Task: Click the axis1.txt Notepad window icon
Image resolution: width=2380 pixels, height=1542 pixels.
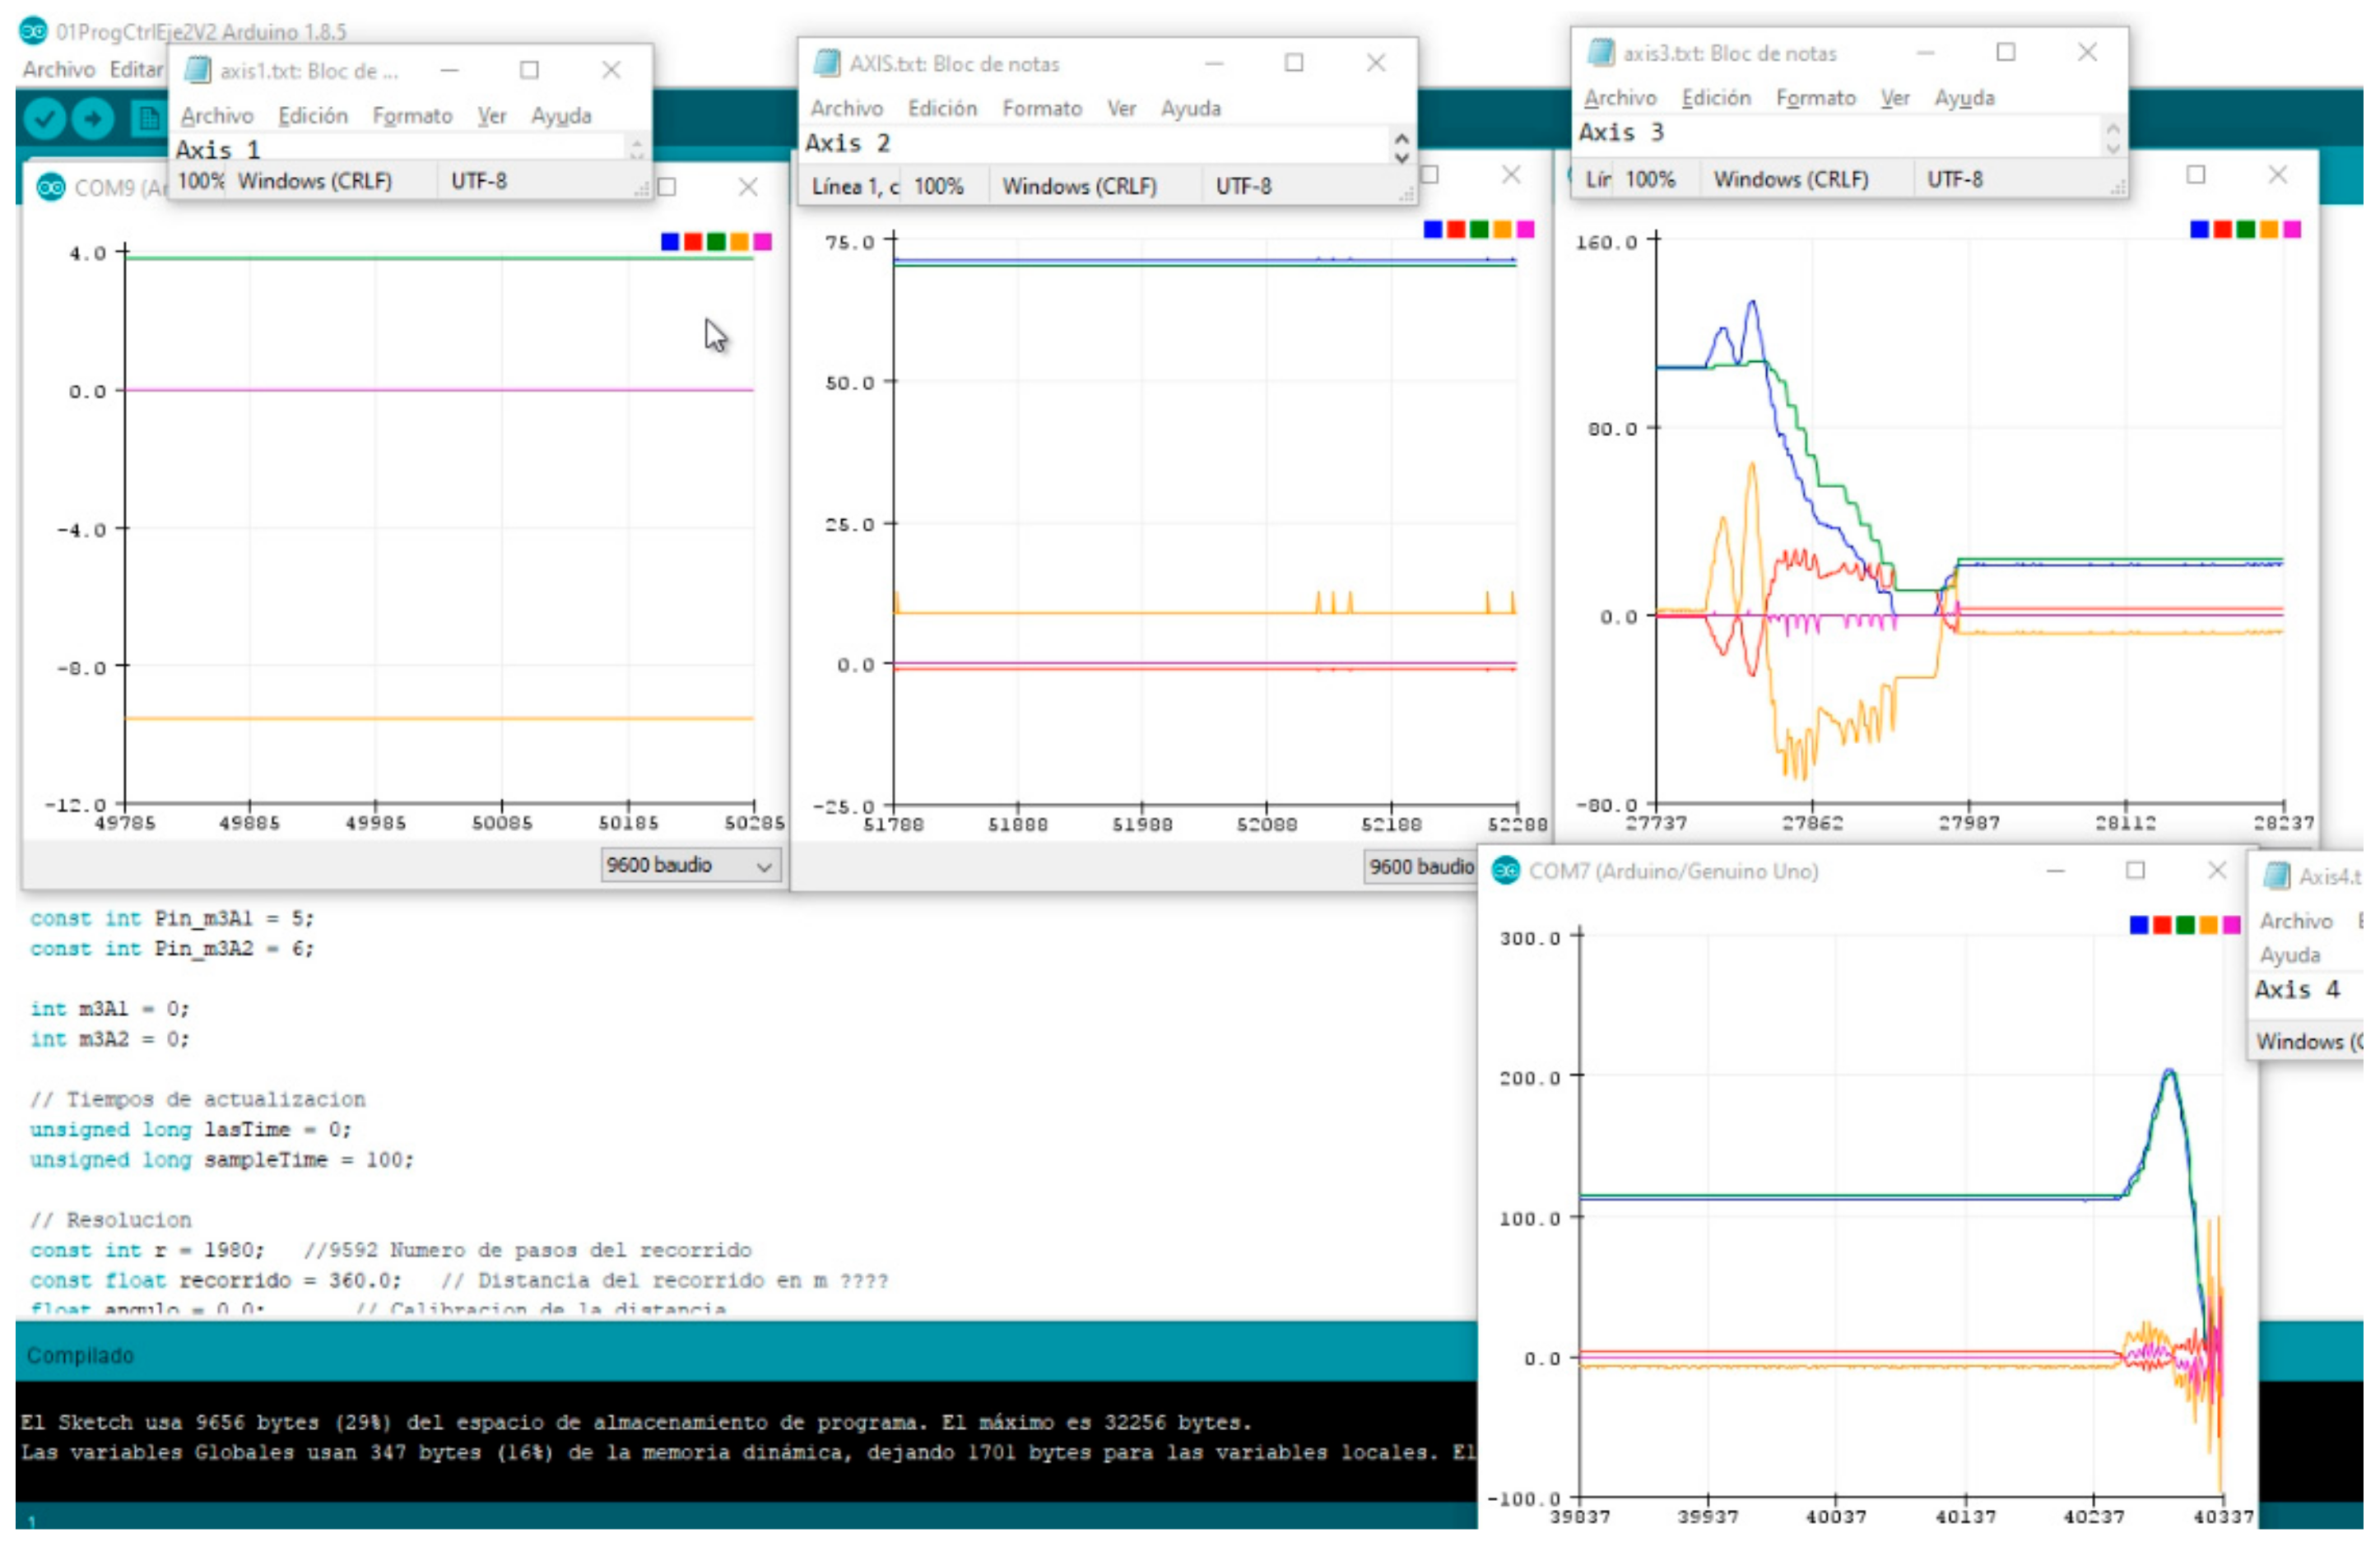Action: pos(198,70)
